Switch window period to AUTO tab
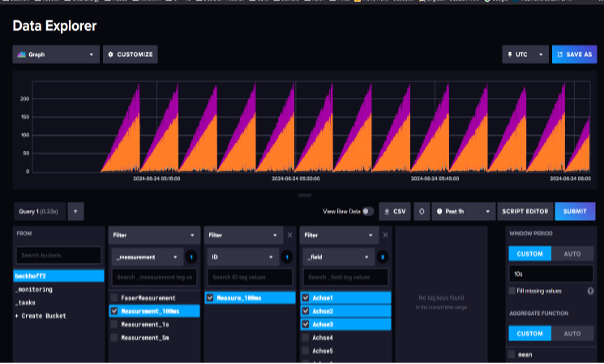Screen dimensions: 604x364 572,254
